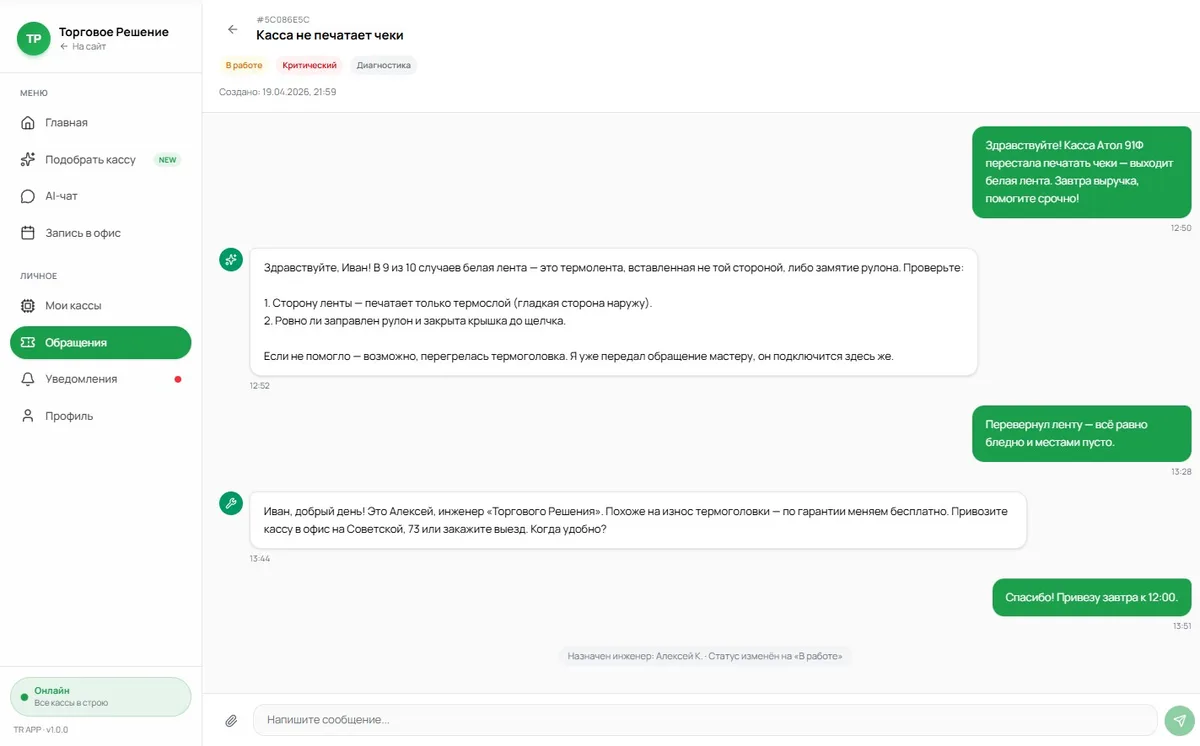
Task: Open Уведомления menu item
Action: tap(100, 379)
